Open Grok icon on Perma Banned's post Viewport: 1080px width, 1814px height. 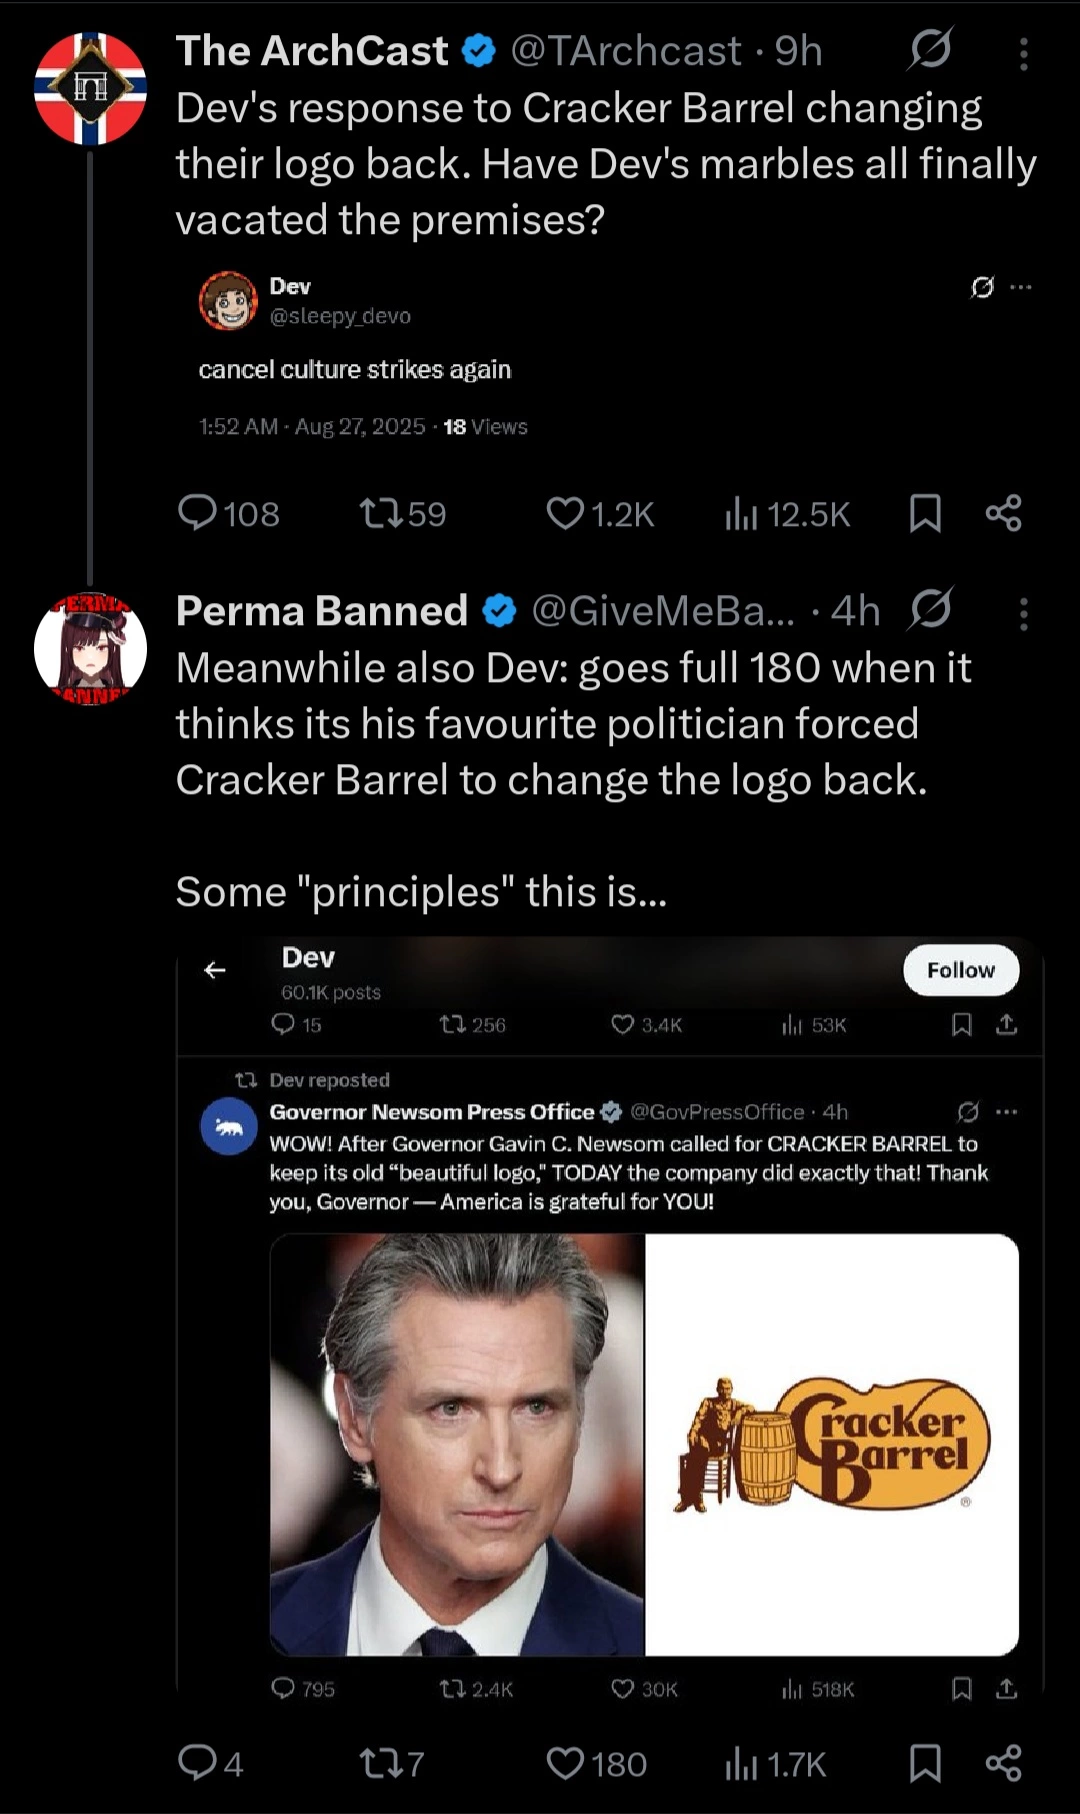tap(930, 608)
